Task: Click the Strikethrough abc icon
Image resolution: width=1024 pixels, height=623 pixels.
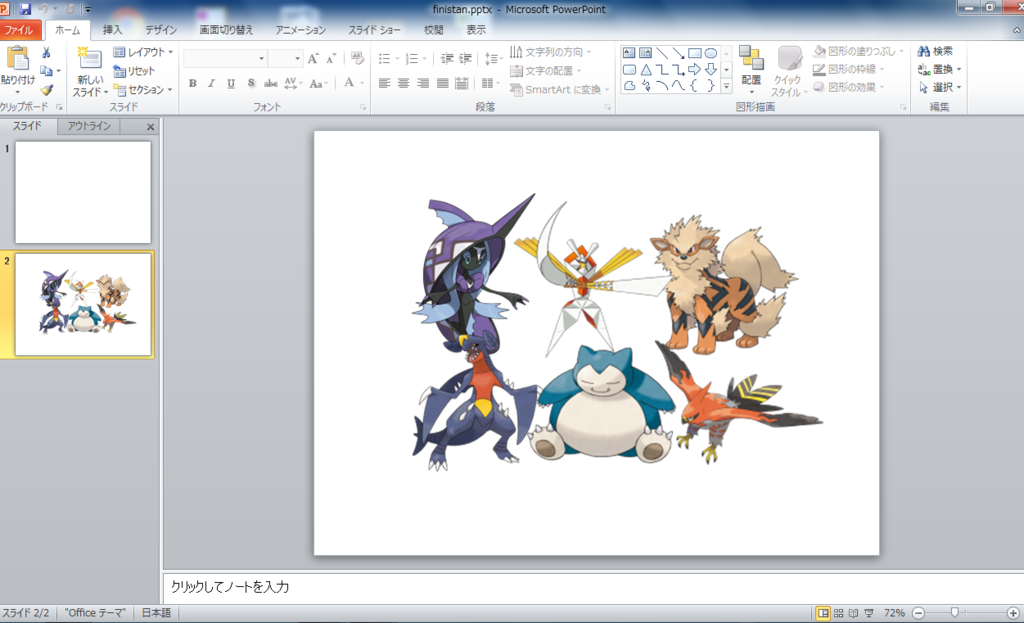Action: click(x=270, y=83)
